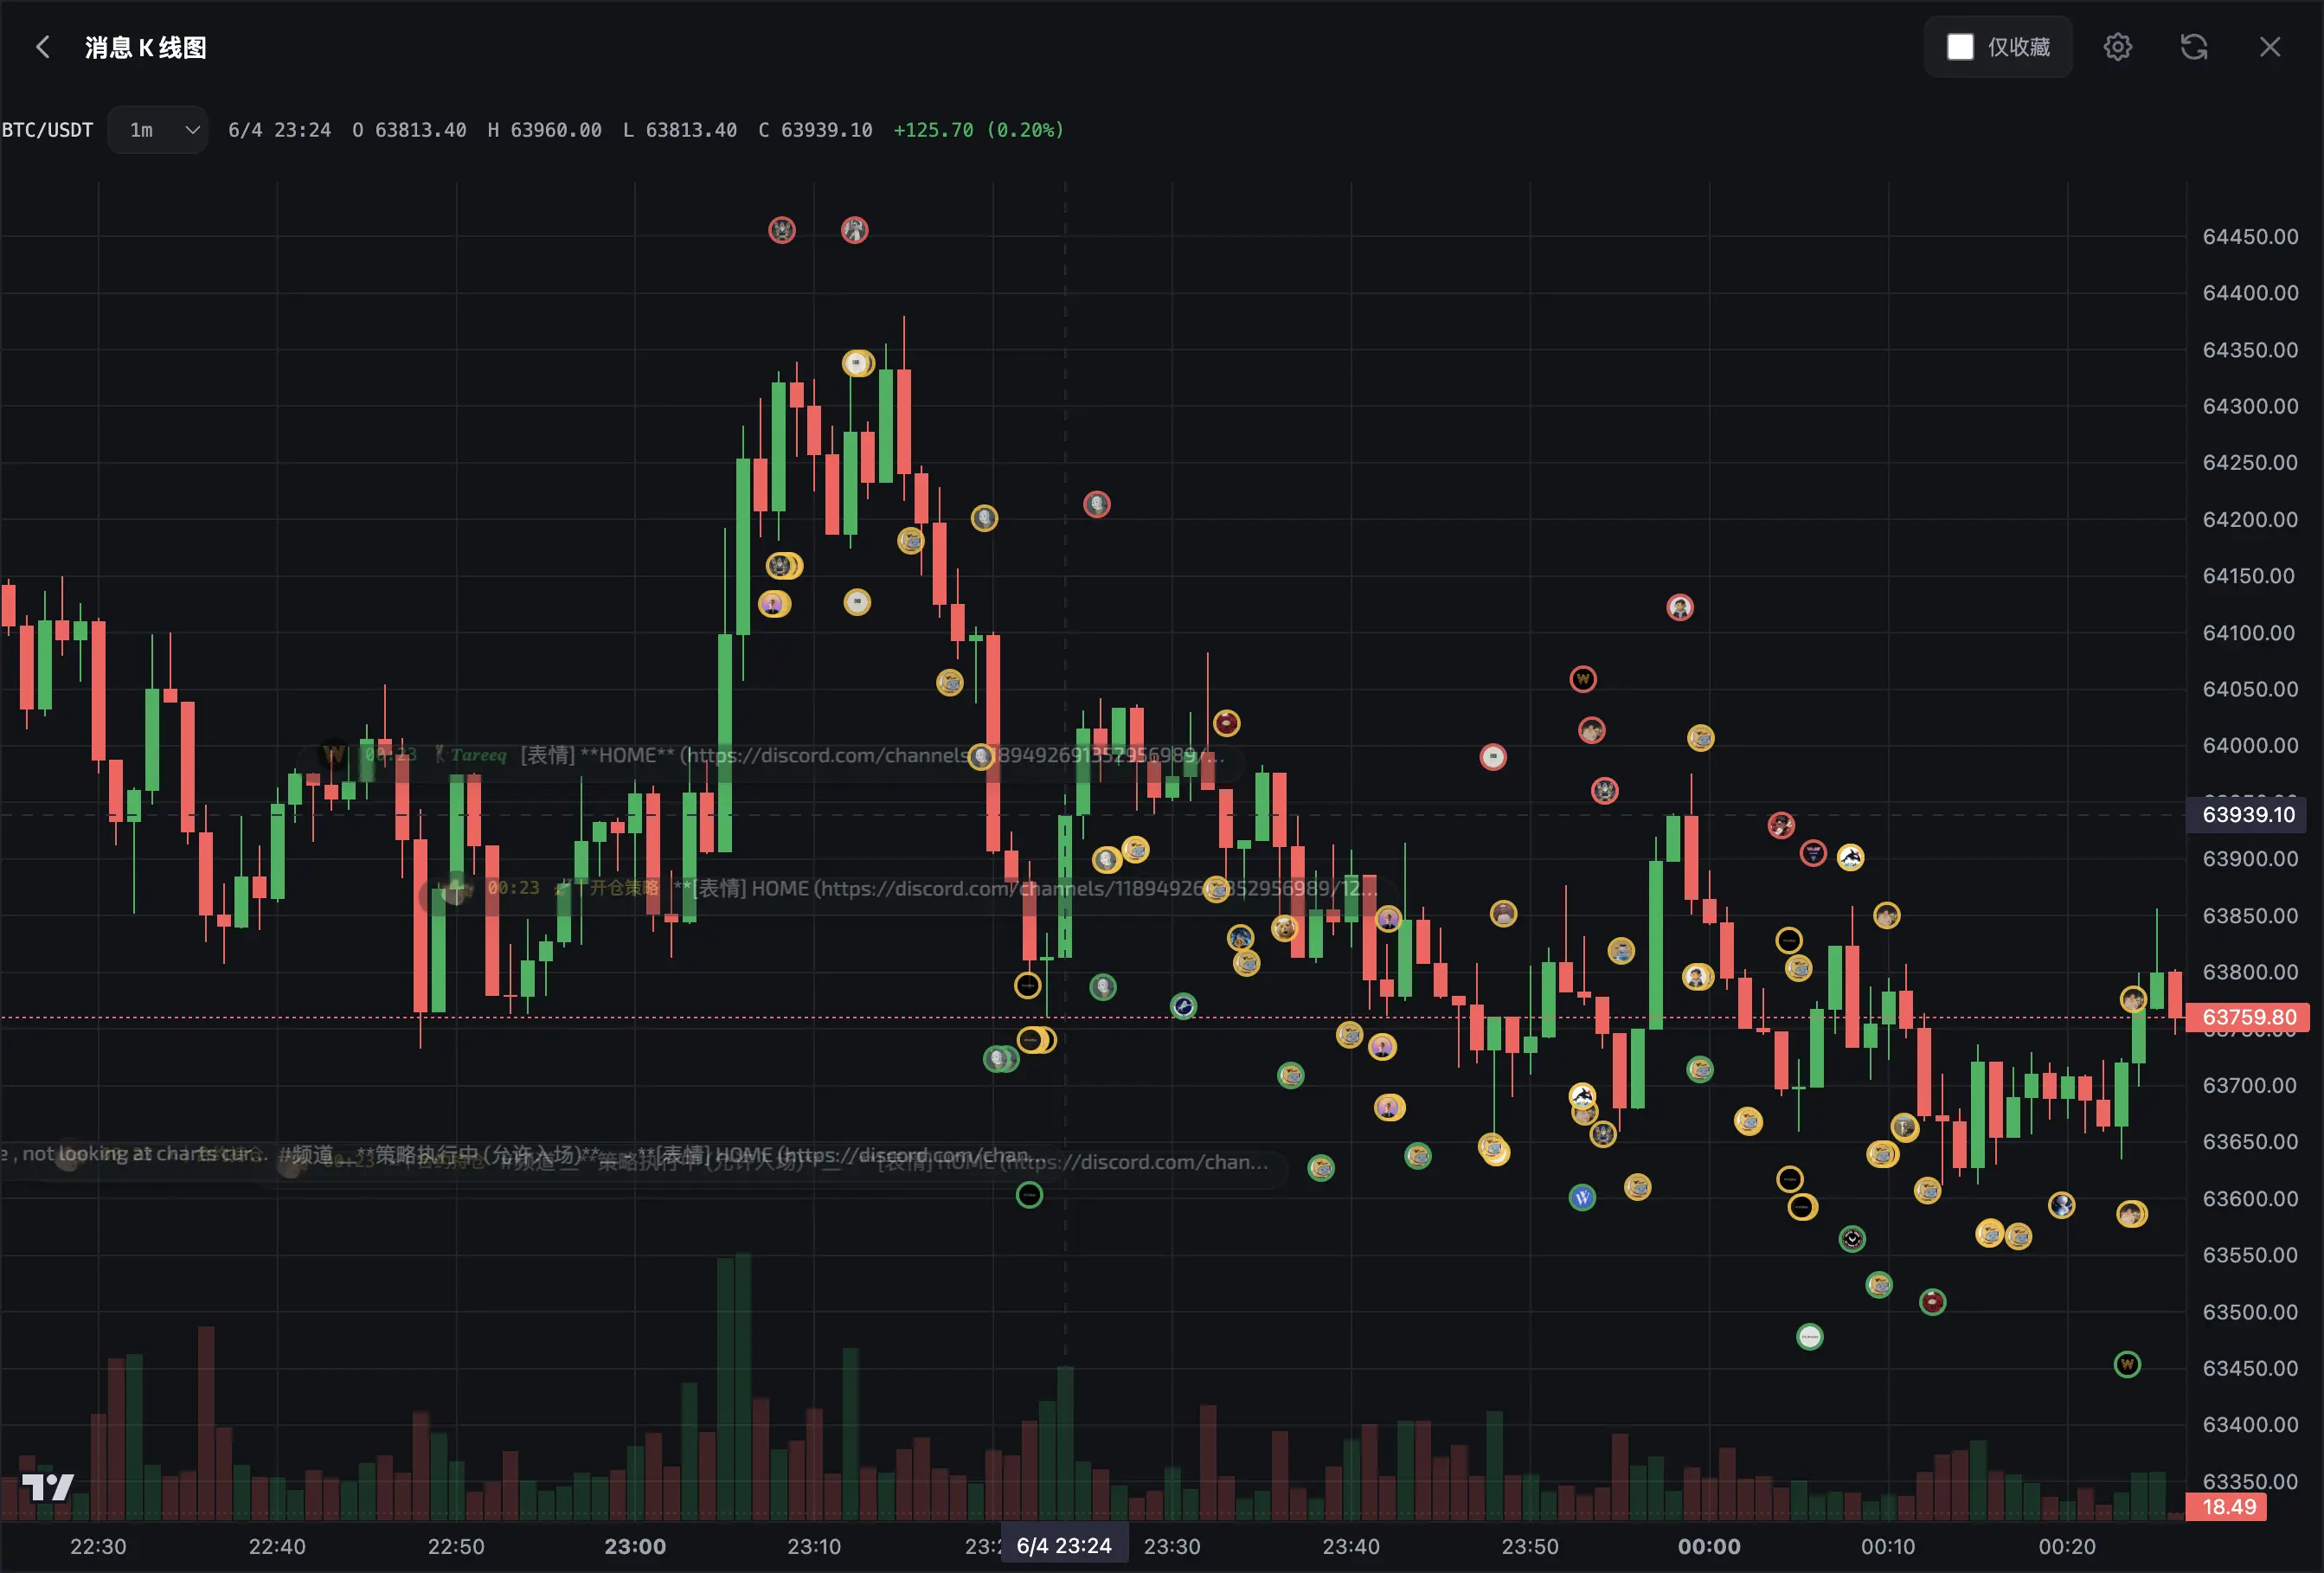The image size is (2324, 1573).
Task: Close the 消息 K 线图 panel
Action: (2270, 47)
